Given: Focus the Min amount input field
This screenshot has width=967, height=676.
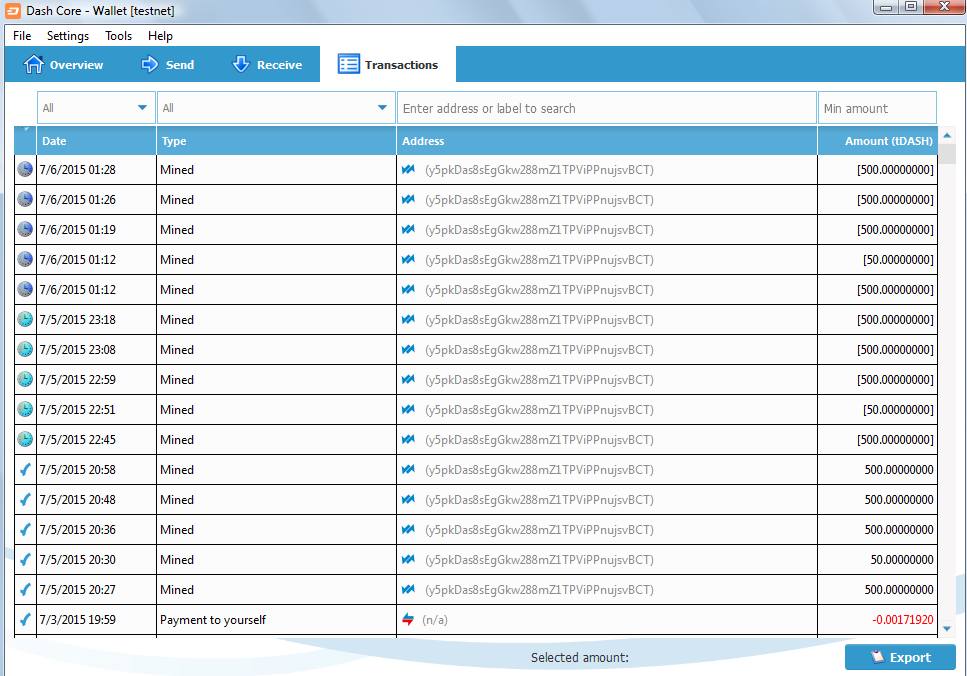Looking at the screenshot, I should coord(877,108).
